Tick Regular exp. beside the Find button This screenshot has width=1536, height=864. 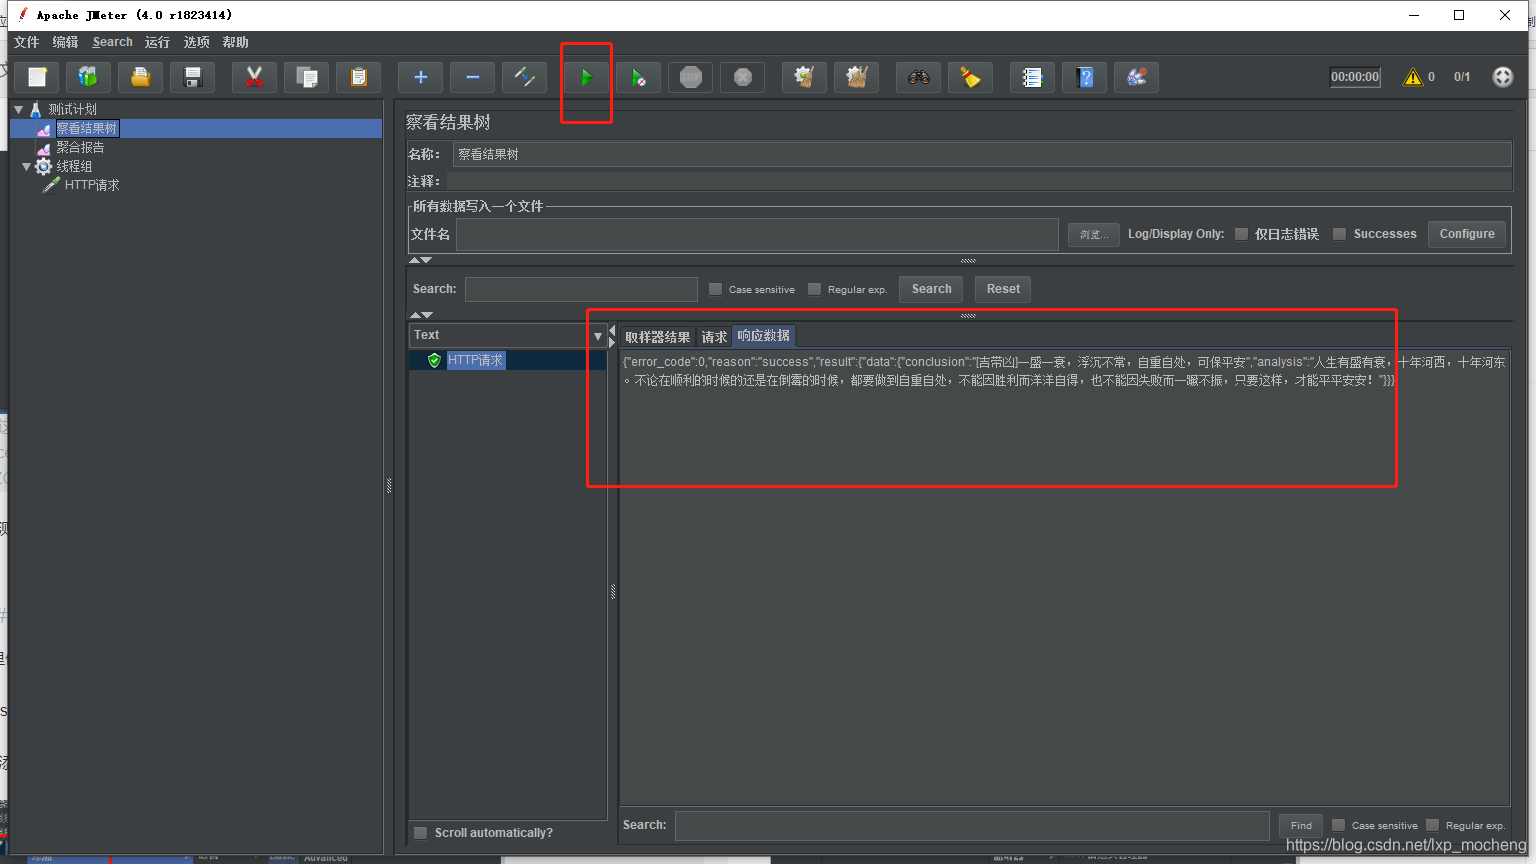click(x=1432, y=825)
